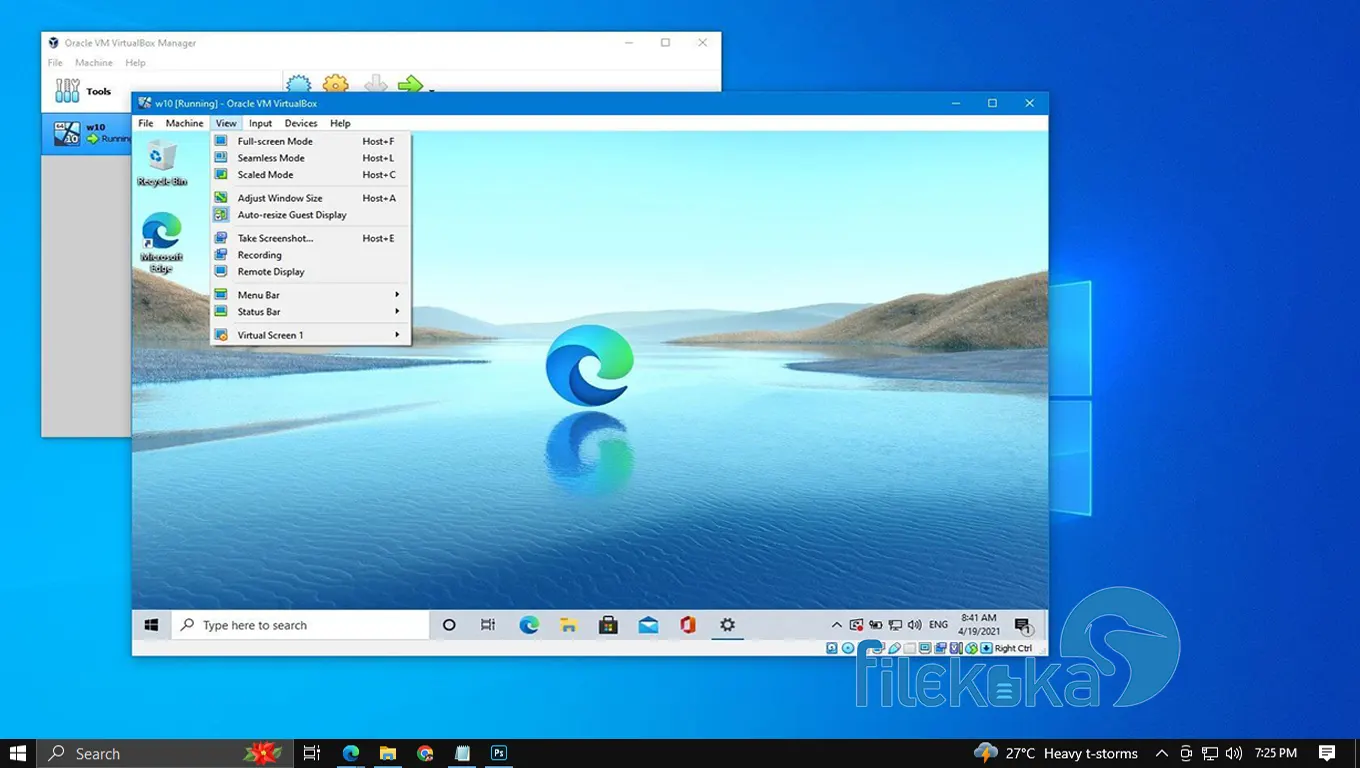Expand host system tray hidden icons chevron

1161,753
